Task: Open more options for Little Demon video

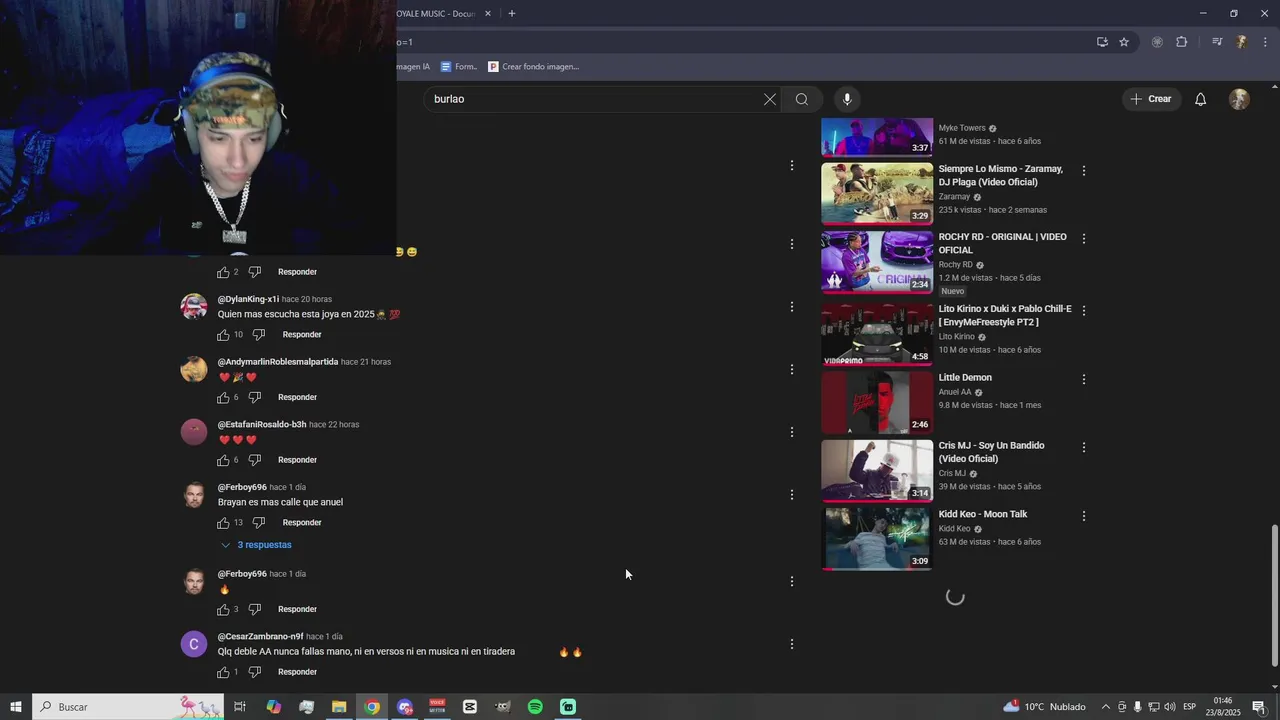Action: [1083, 379]
